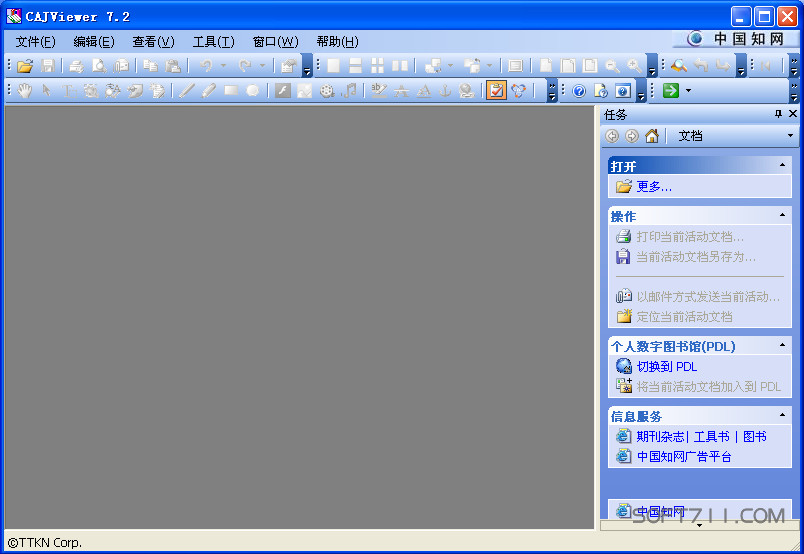Open the 查看(V) menu

tap(153, 42)
